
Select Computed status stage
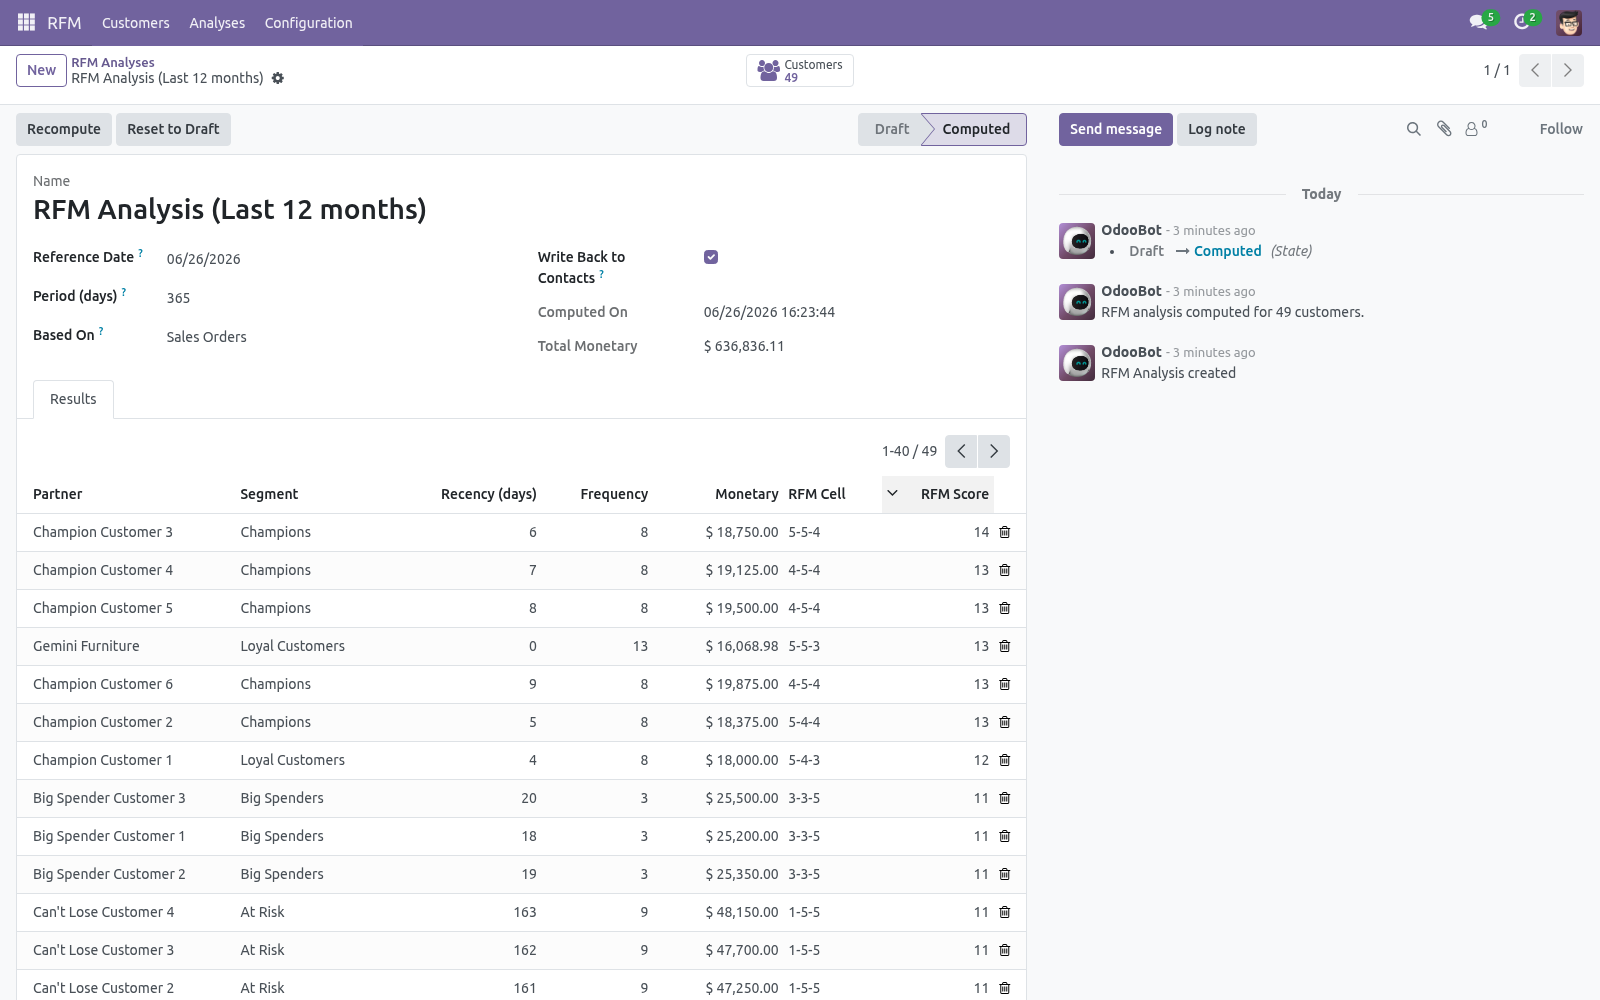(x=976, y=129)
